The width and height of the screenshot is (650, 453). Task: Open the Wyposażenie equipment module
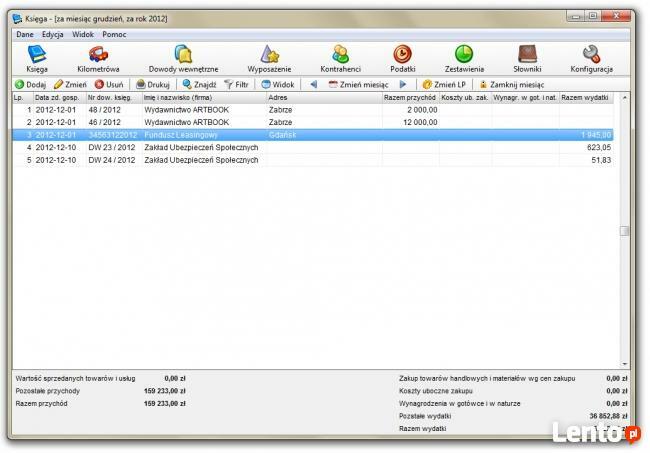(269, 59)
